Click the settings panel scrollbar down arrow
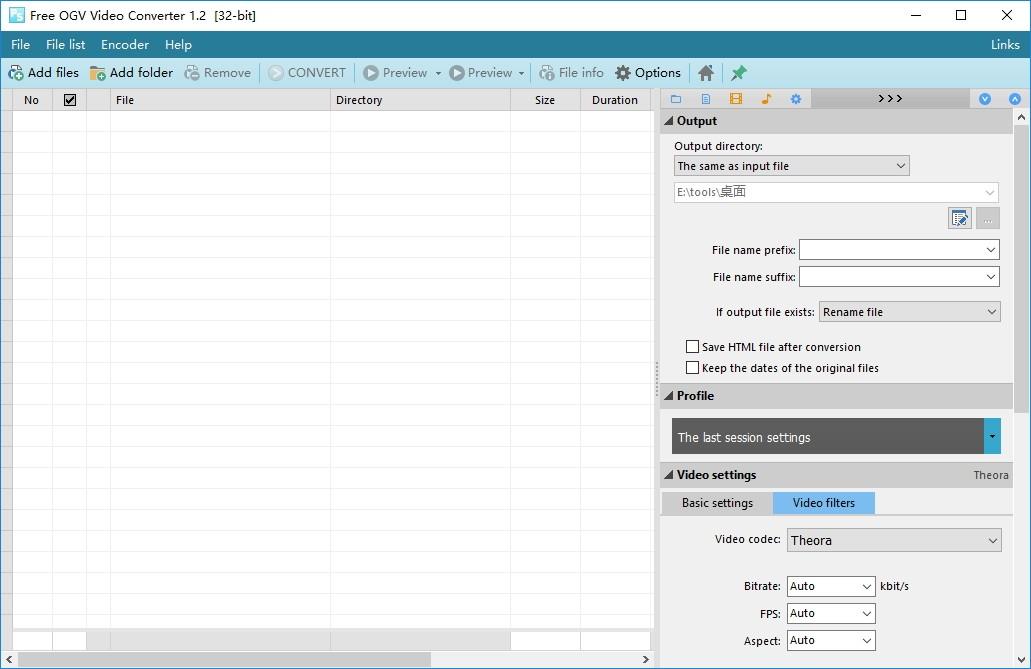Image resolution: width=1031 pixels, height=669 pixels. pos(1021,659)
